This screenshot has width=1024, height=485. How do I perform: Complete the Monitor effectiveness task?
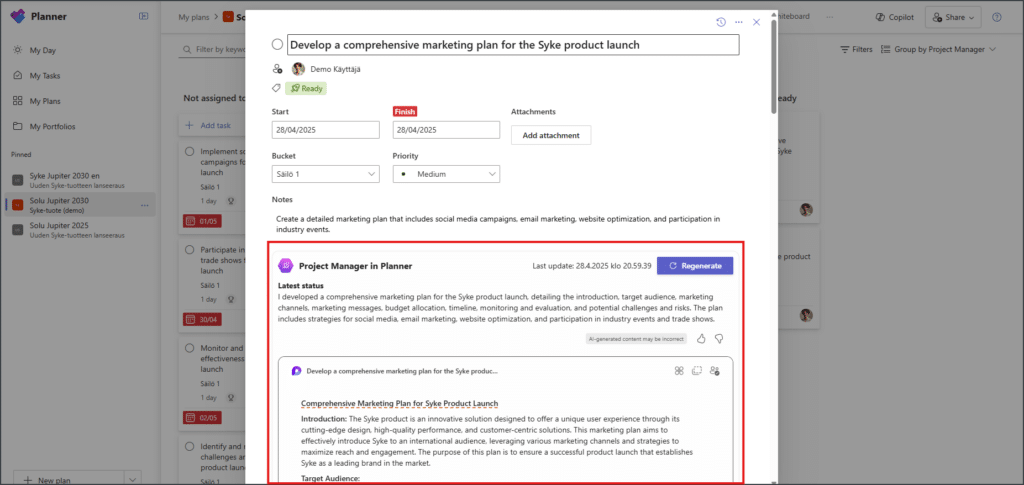point(189,348)
